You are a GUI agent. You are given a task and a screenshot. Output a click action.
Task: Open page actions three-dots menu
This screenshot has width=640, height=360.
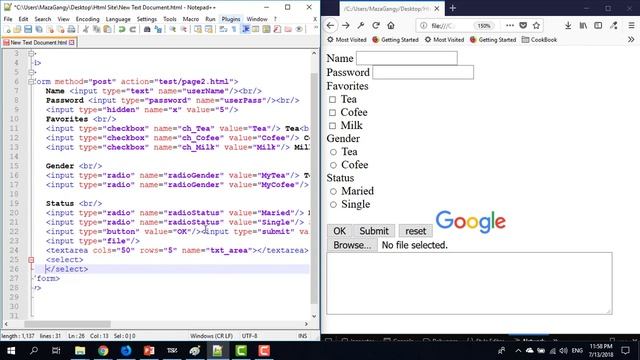(x=510, y=25)
